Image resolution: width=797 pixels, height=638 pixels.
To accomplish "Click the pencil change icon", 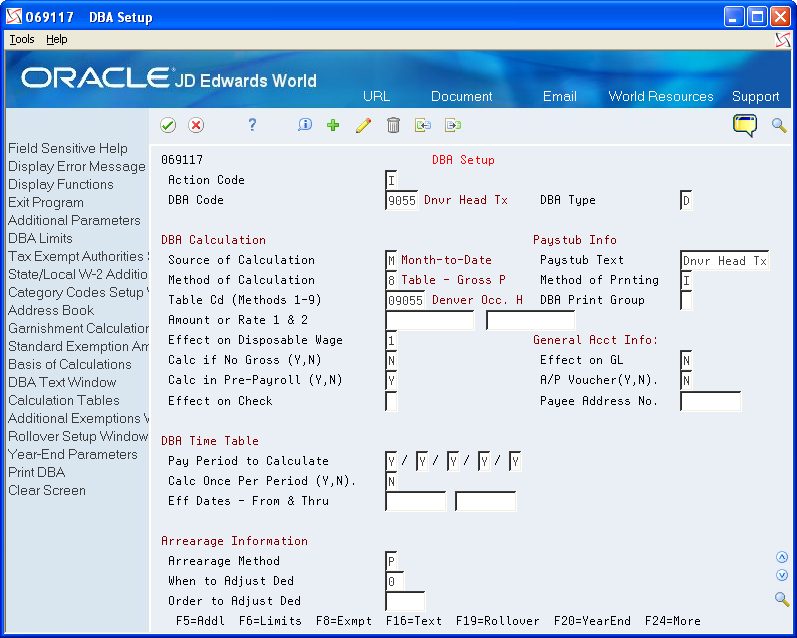I will [363, 125].
